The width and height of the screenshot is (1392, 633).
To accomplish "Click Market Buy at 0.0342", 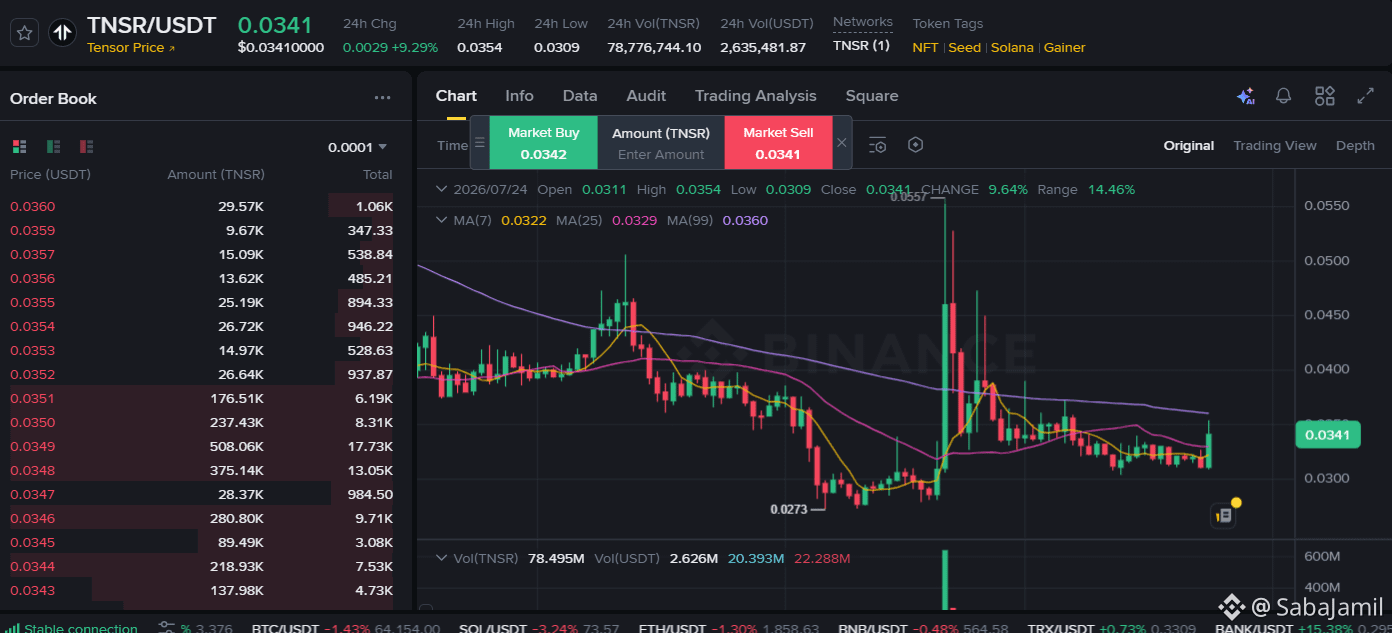I will coord(543,143).
